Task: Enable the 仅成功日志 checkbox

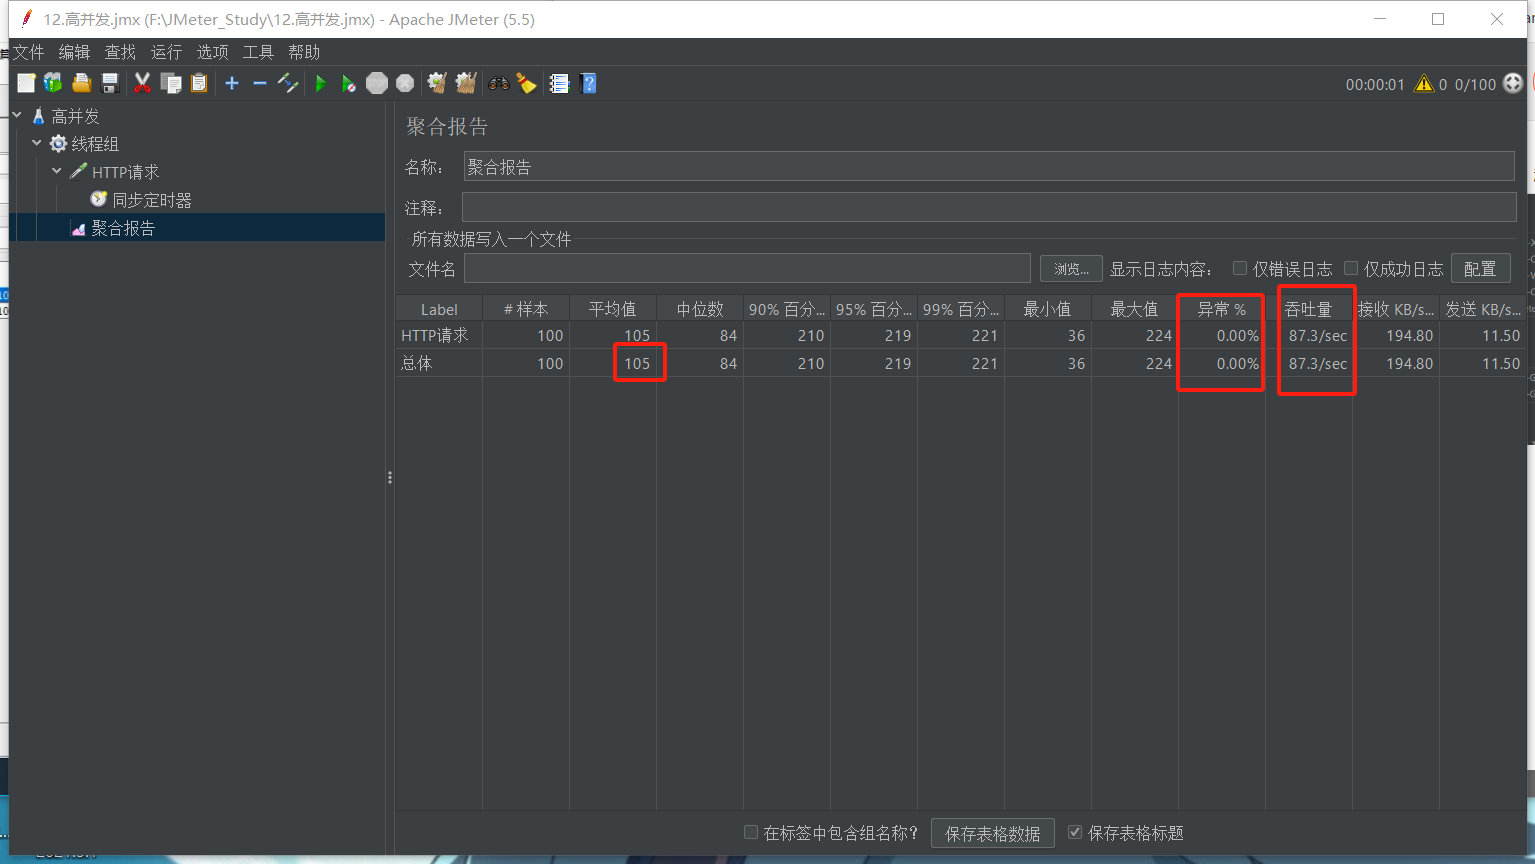Action: click(1351, 268)
